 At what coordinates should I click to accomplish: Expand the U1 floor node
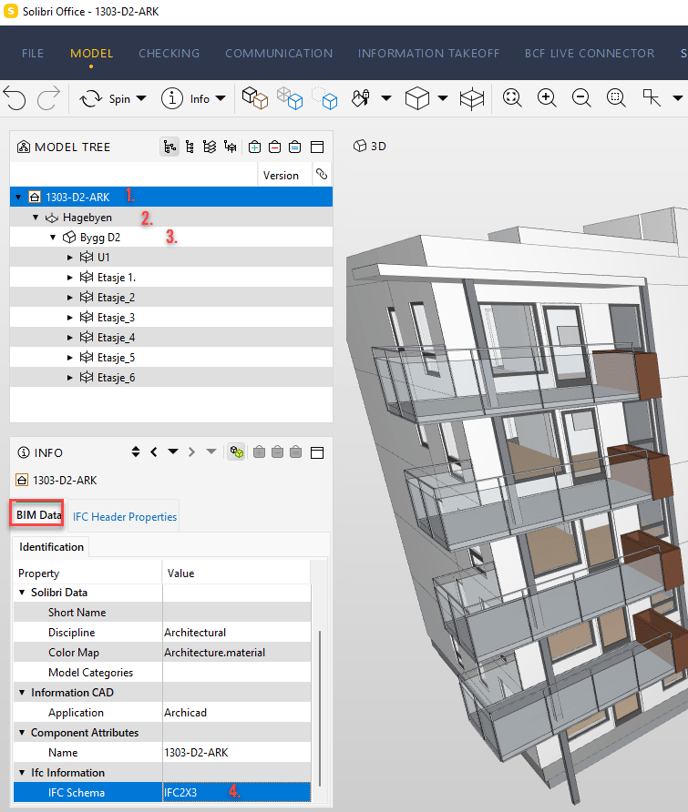point(70,257)
